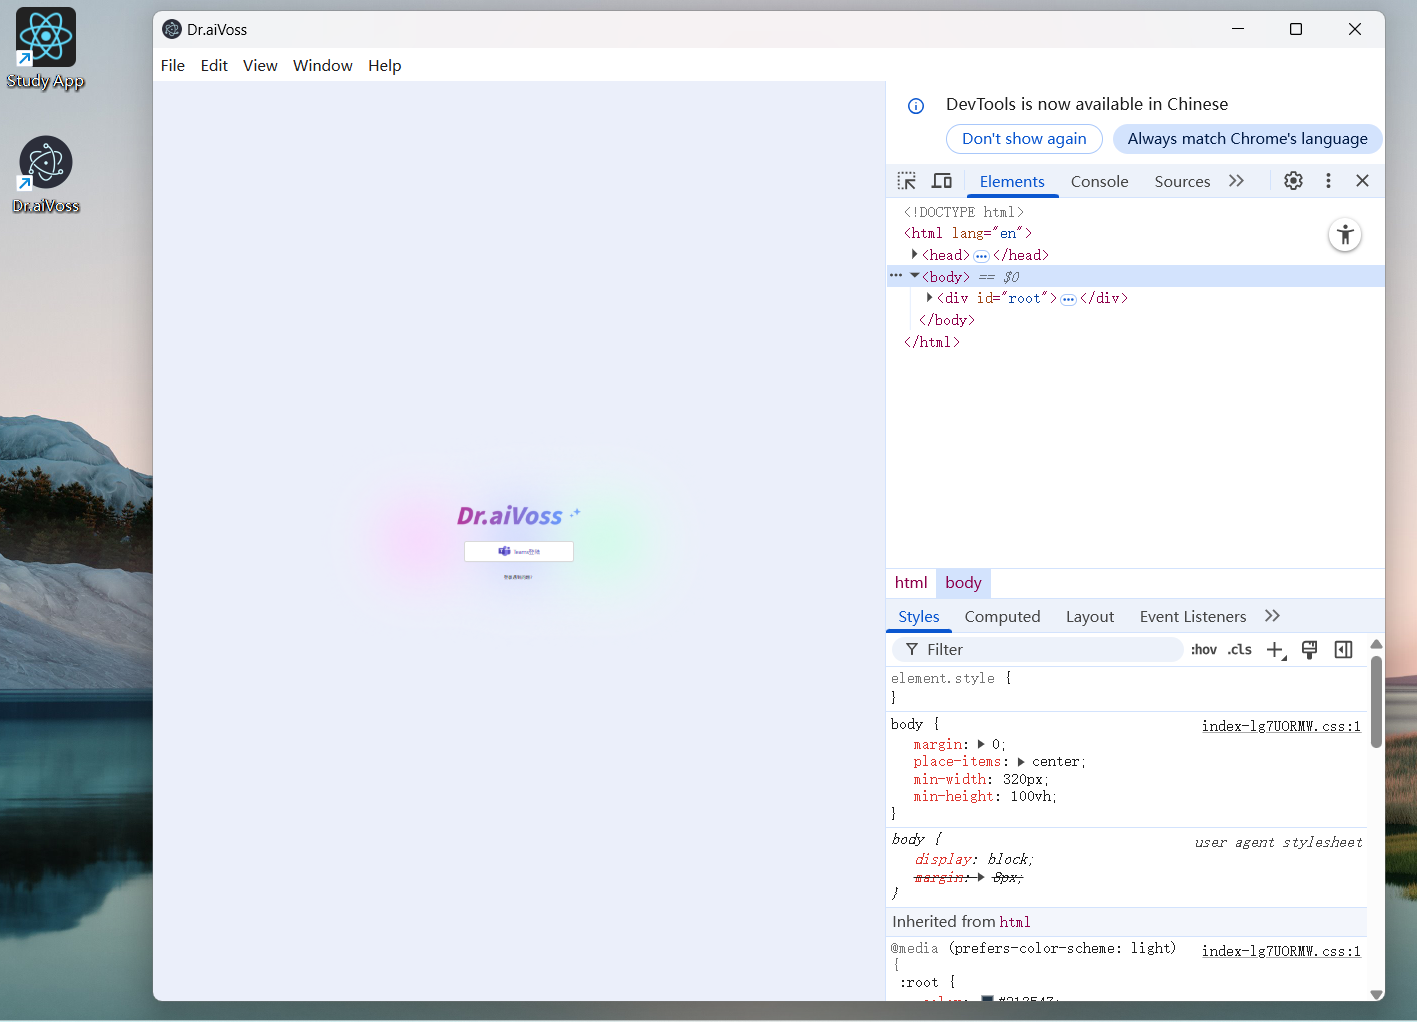The image size is (1417, 1022).
Task: Select the DOCTYPE html line
Action: [964, 212]
